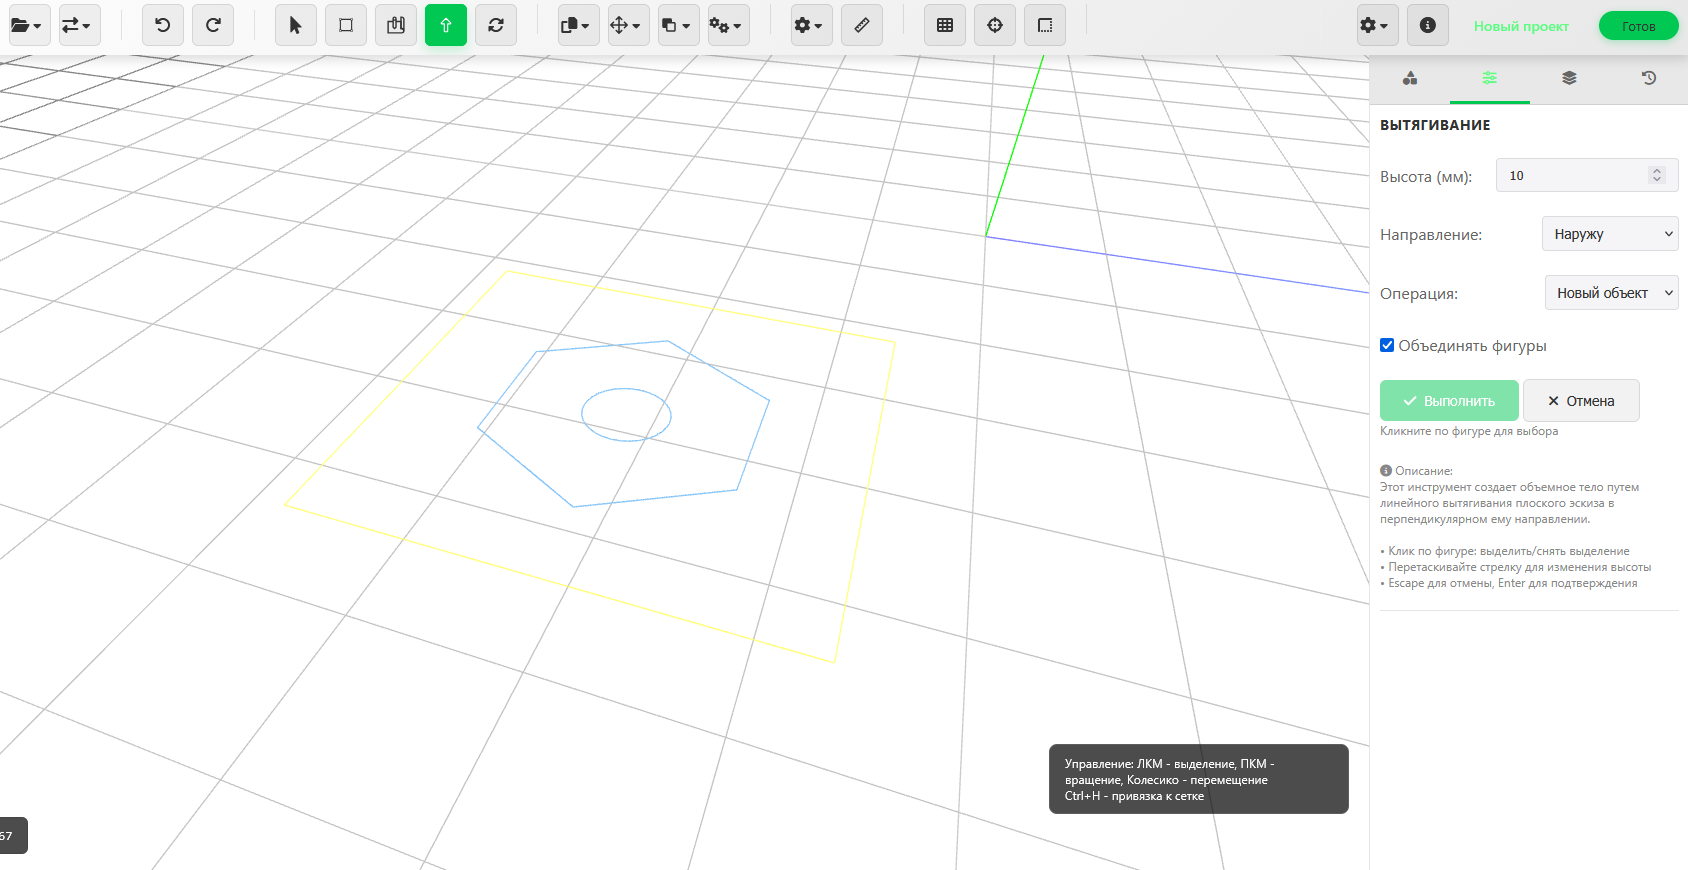Click the redo arrow in toolbar
Image resolution: width=1688 pixels, height=870 pixels.
click(213, 25)
